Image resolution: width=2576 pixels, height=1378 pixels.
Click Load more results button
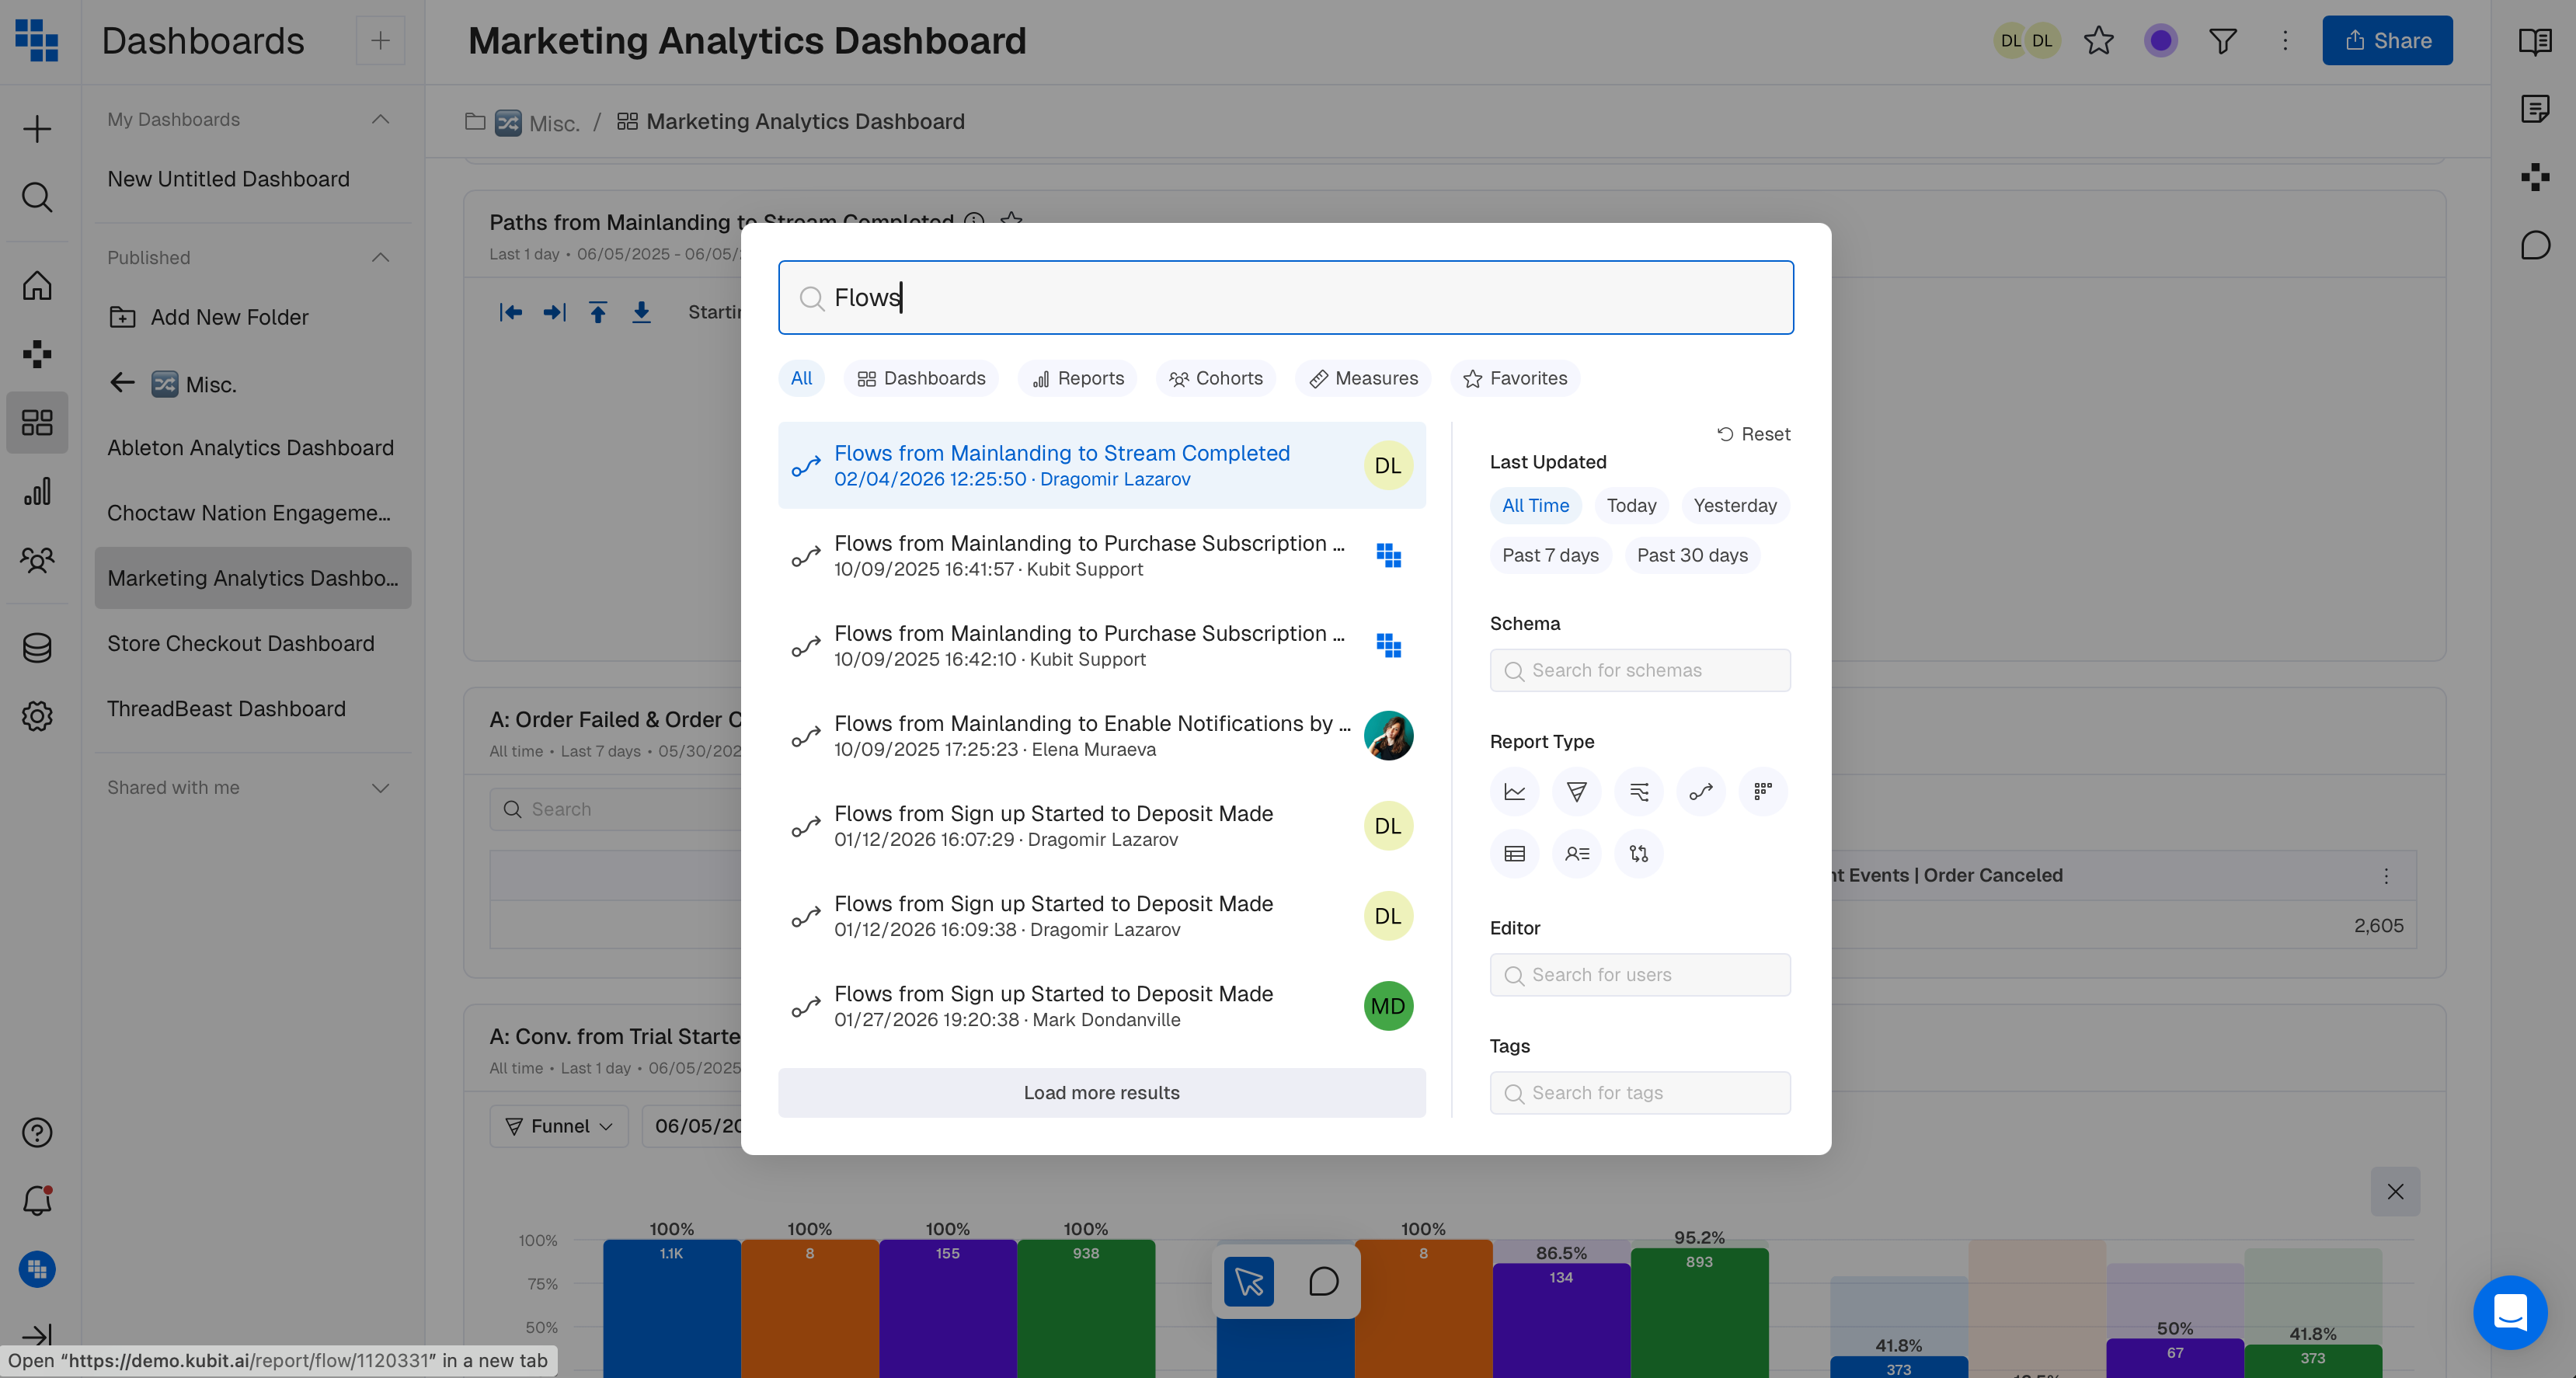coord(1101,1093)
